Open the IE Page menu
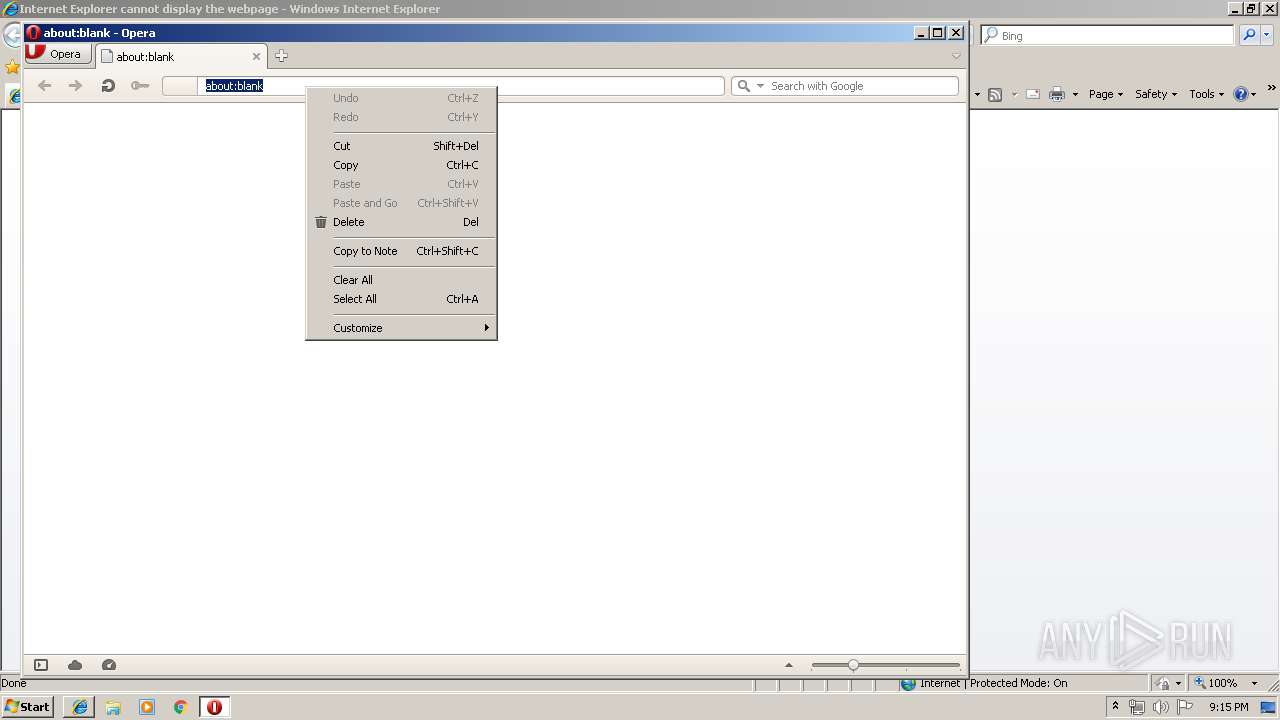Image resolution: width=1280 pixels, height=720 pixels. (x=1105, y=94)
